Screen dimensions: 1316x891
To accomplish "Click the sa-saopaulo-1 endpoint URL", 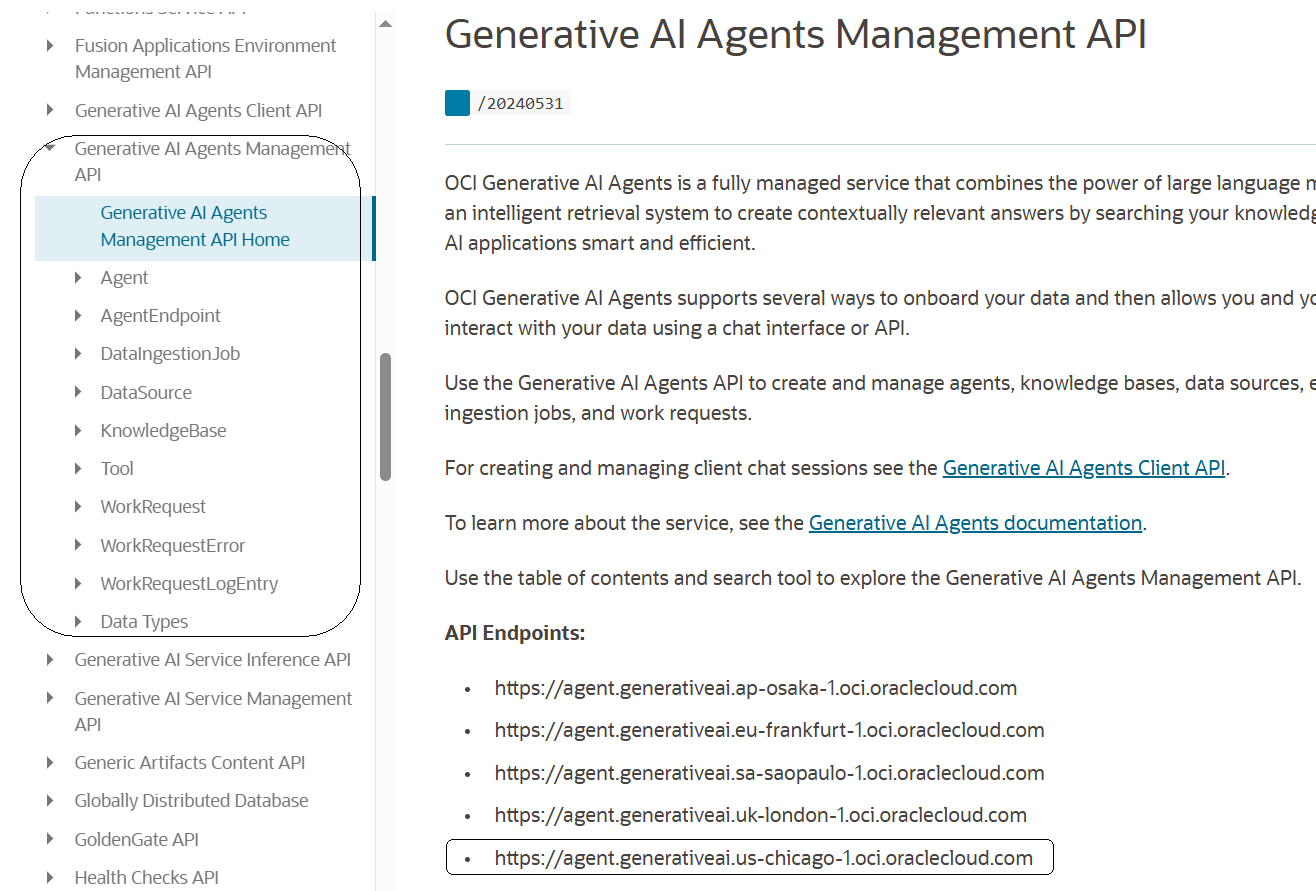I will (x=769, y=773).
